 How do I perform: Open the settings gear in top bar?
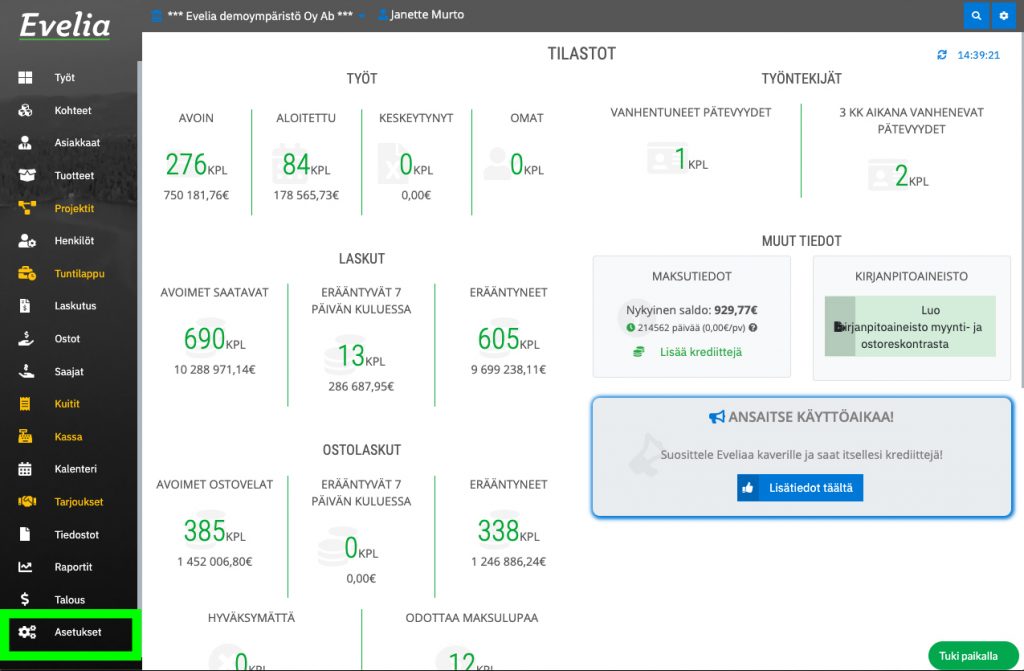pos(1004,16)
